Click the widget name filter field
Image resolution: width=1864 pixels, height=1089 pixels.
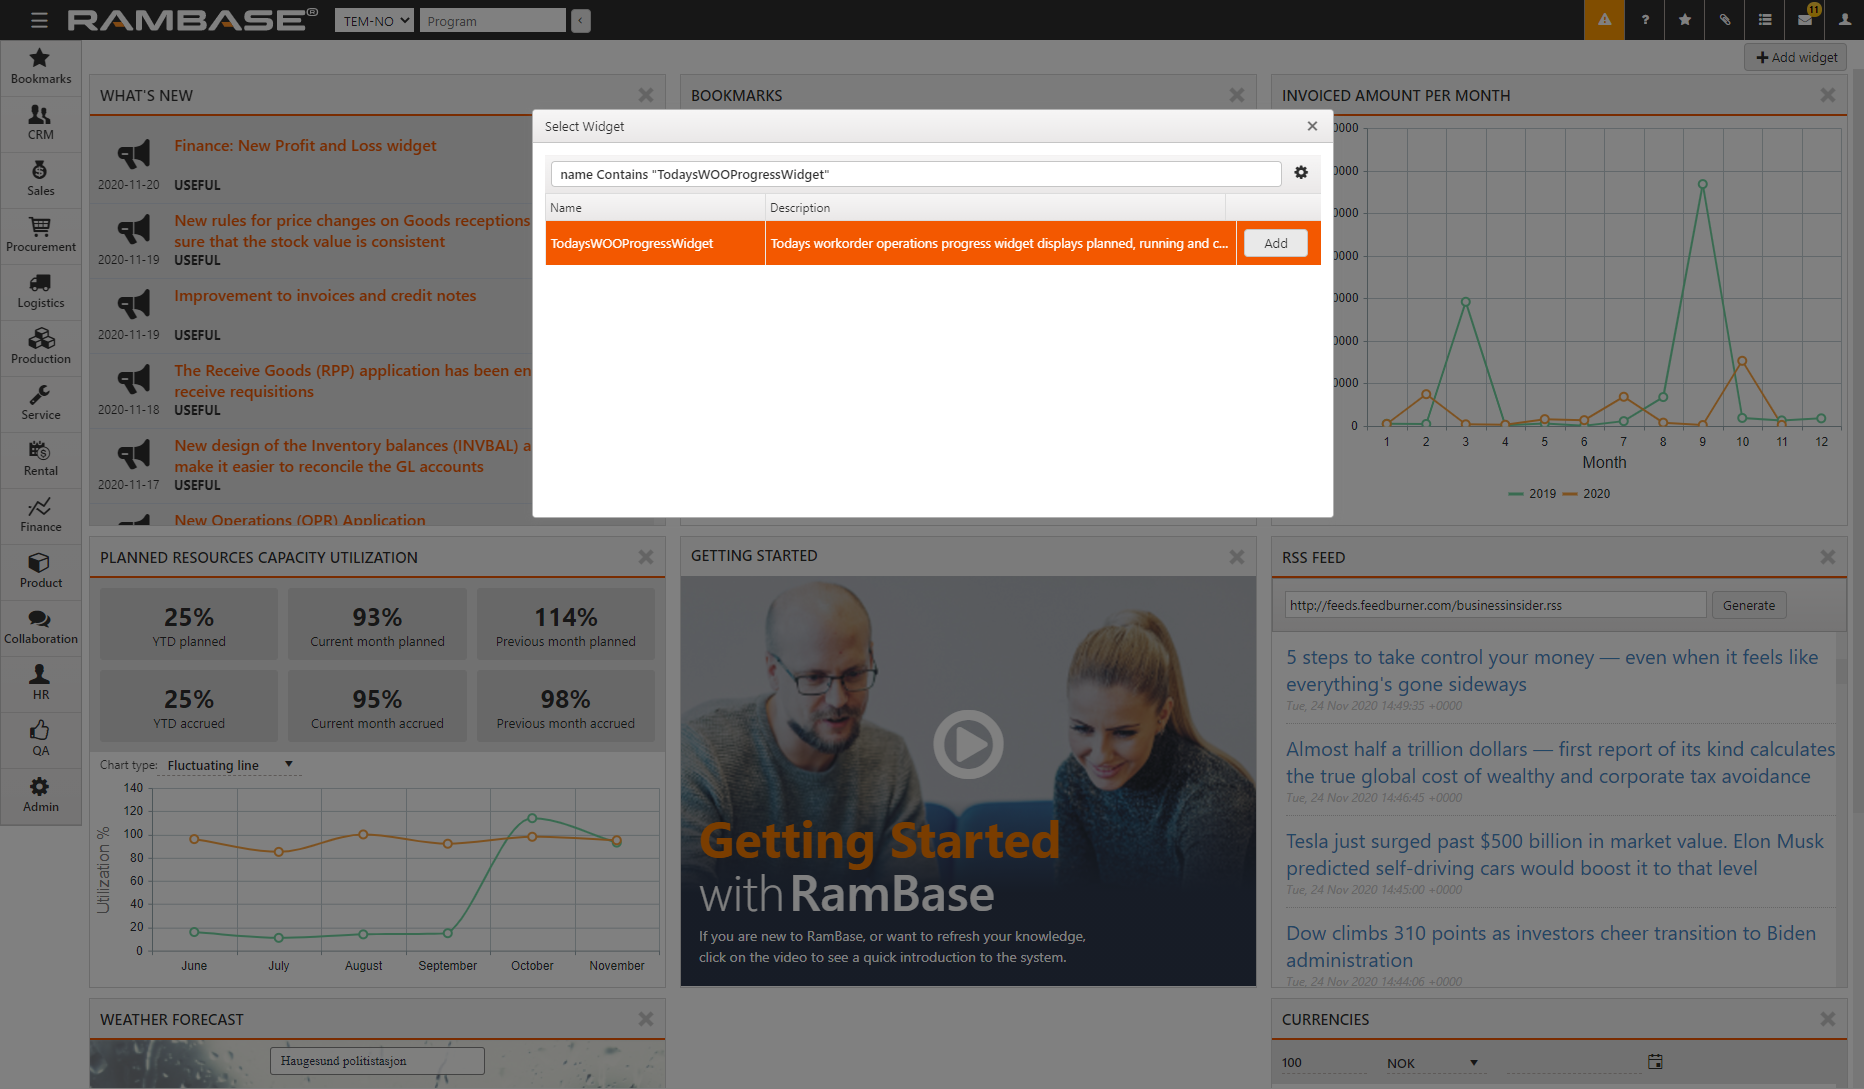point(915,174)
